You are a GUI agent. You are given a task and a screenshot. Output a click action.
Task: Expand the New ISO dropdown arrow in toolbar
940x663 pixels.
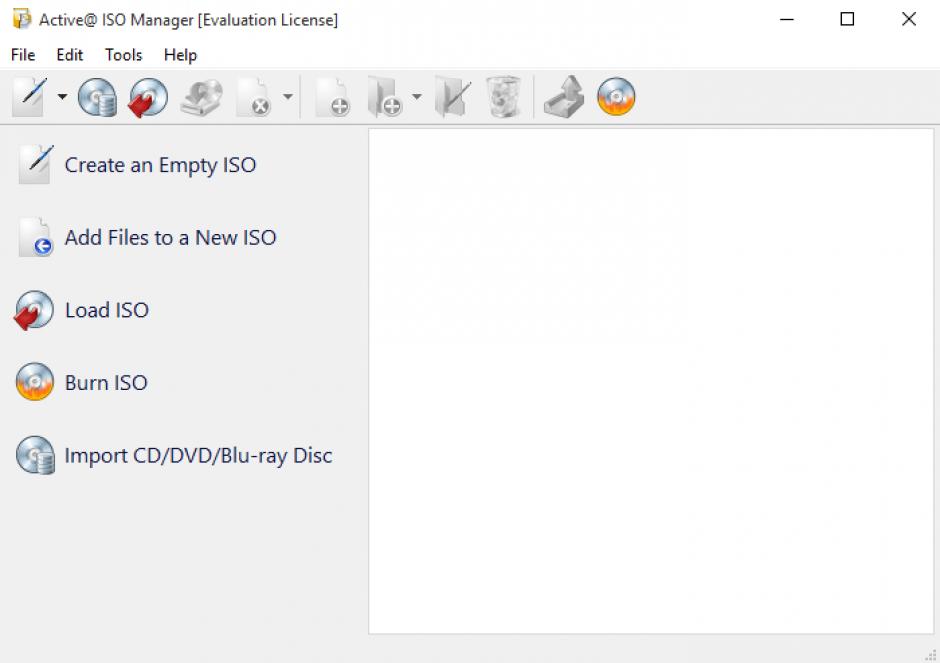tap(62, 97)
